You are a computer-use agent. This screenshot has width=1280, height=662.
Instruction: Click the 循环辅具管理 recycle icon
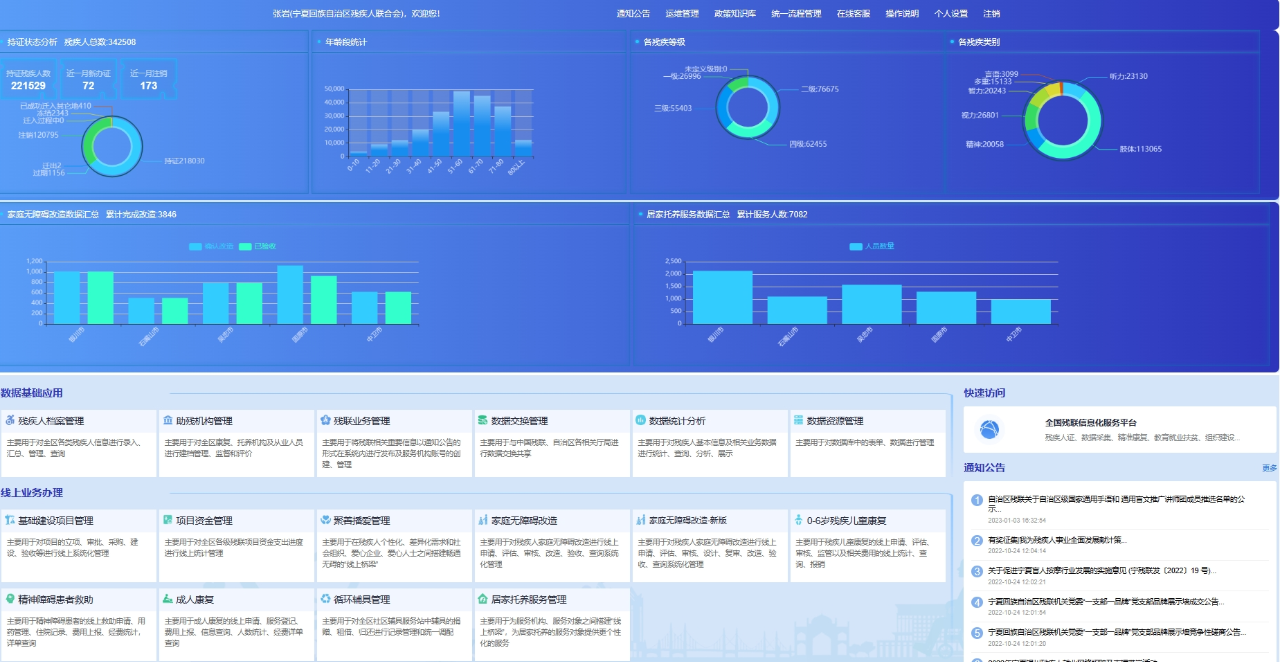tap(325, 599)
